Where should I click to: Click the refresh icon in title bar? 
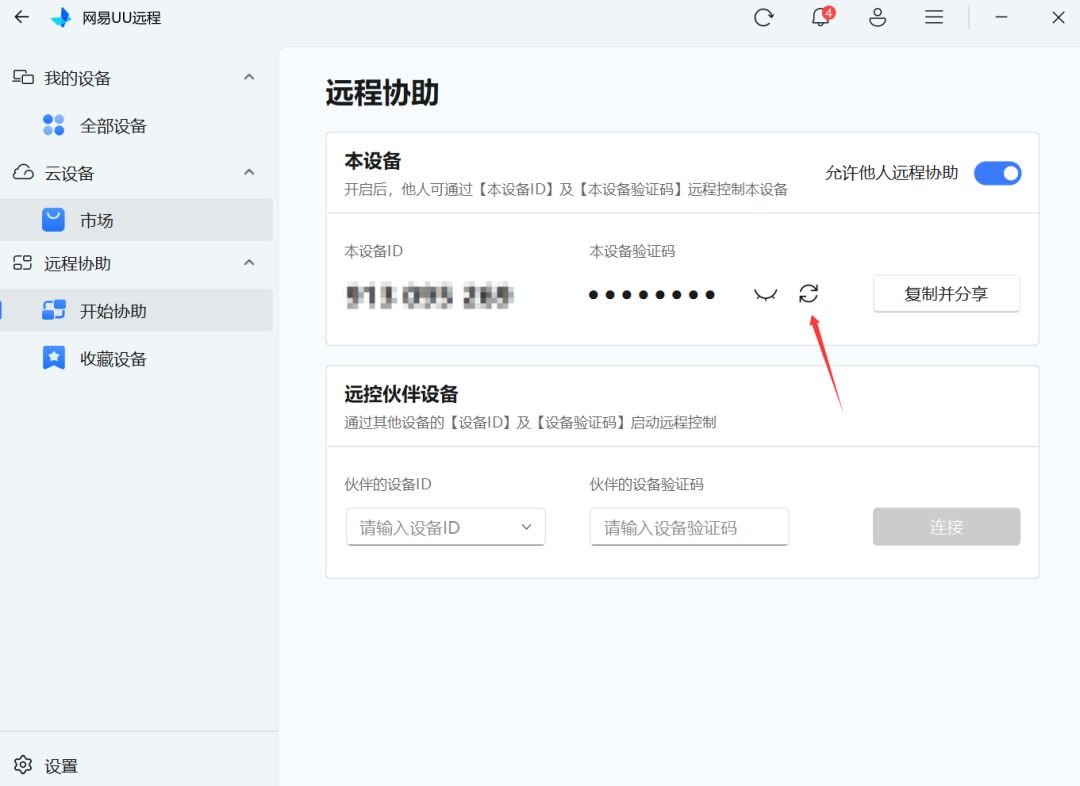(x=764, y=17)
